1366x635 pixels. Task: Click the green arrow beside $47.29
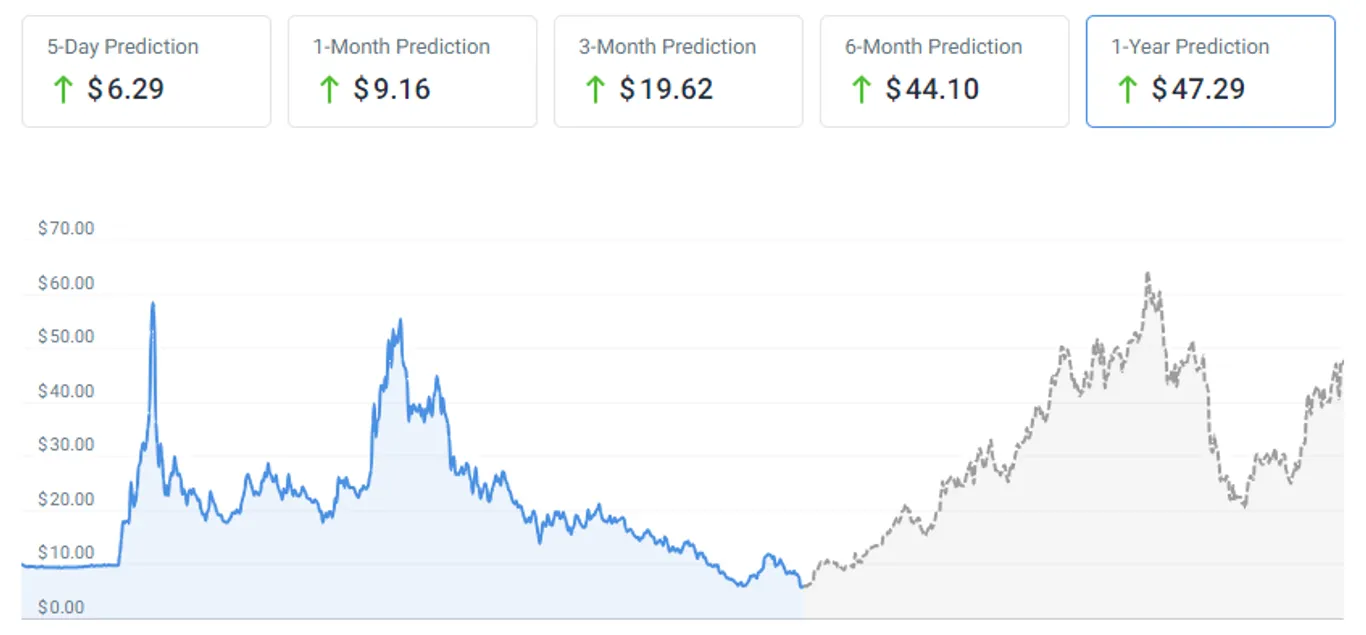coord(1126,90)
